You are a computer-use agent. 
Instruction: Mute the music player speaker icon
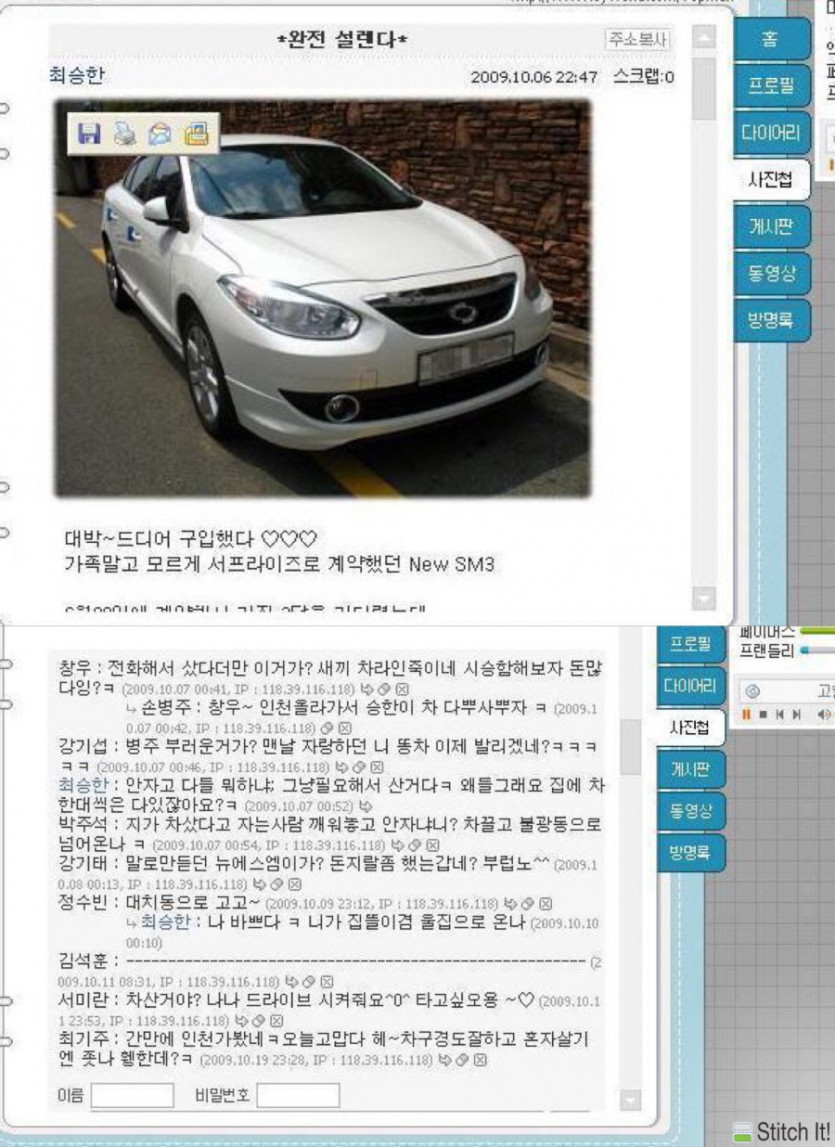pyautogui.click(x=824, y=714)
